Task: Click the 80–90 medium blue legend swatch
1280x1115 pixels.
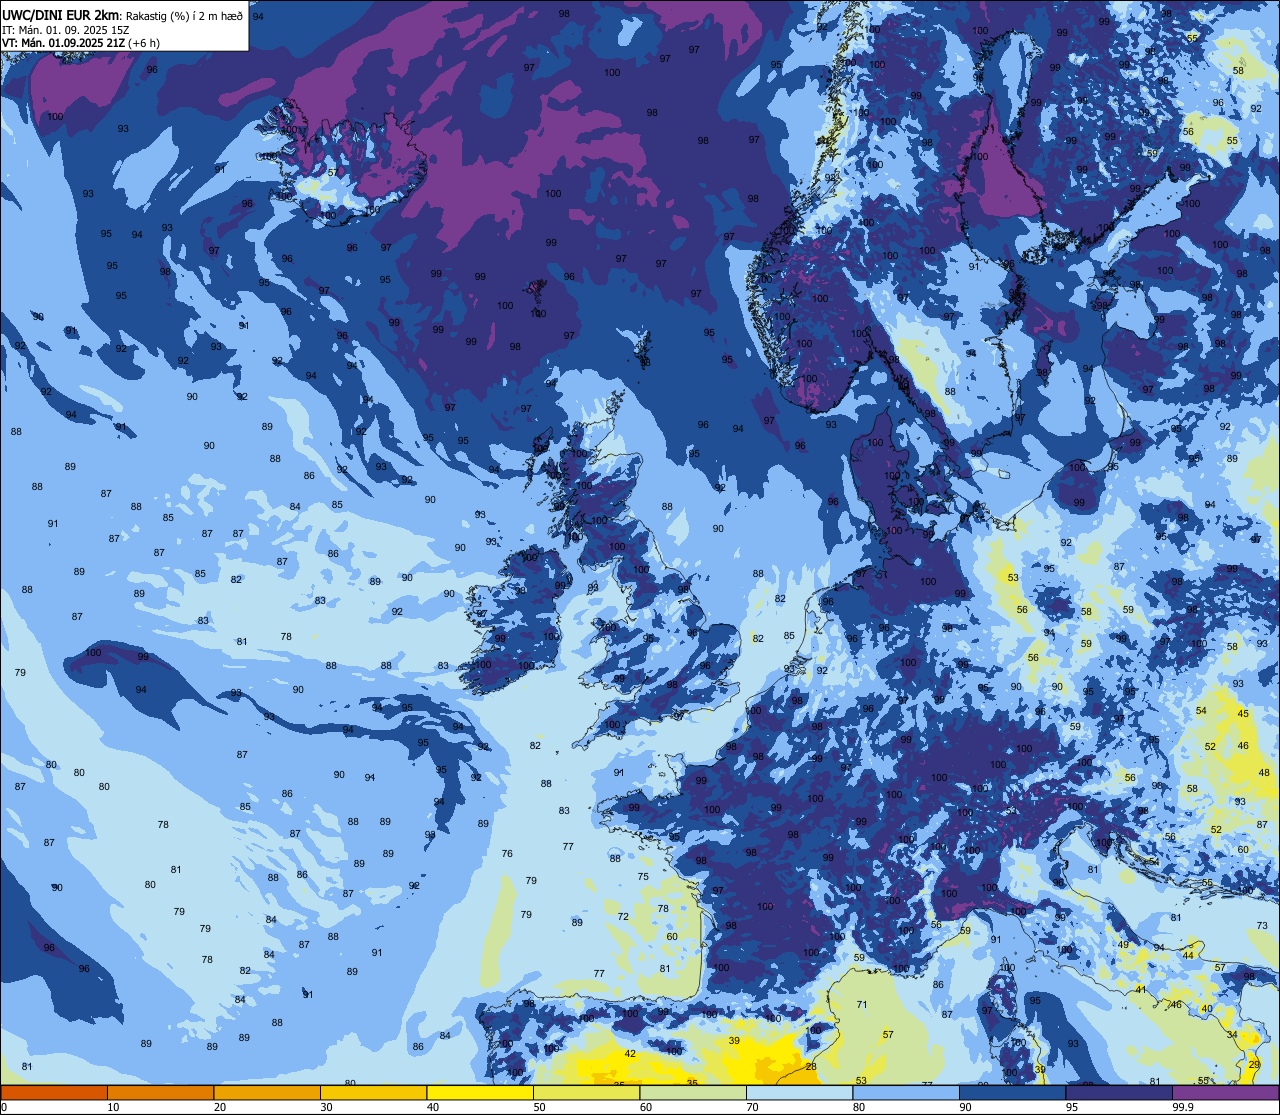Action: point(906,1093)
